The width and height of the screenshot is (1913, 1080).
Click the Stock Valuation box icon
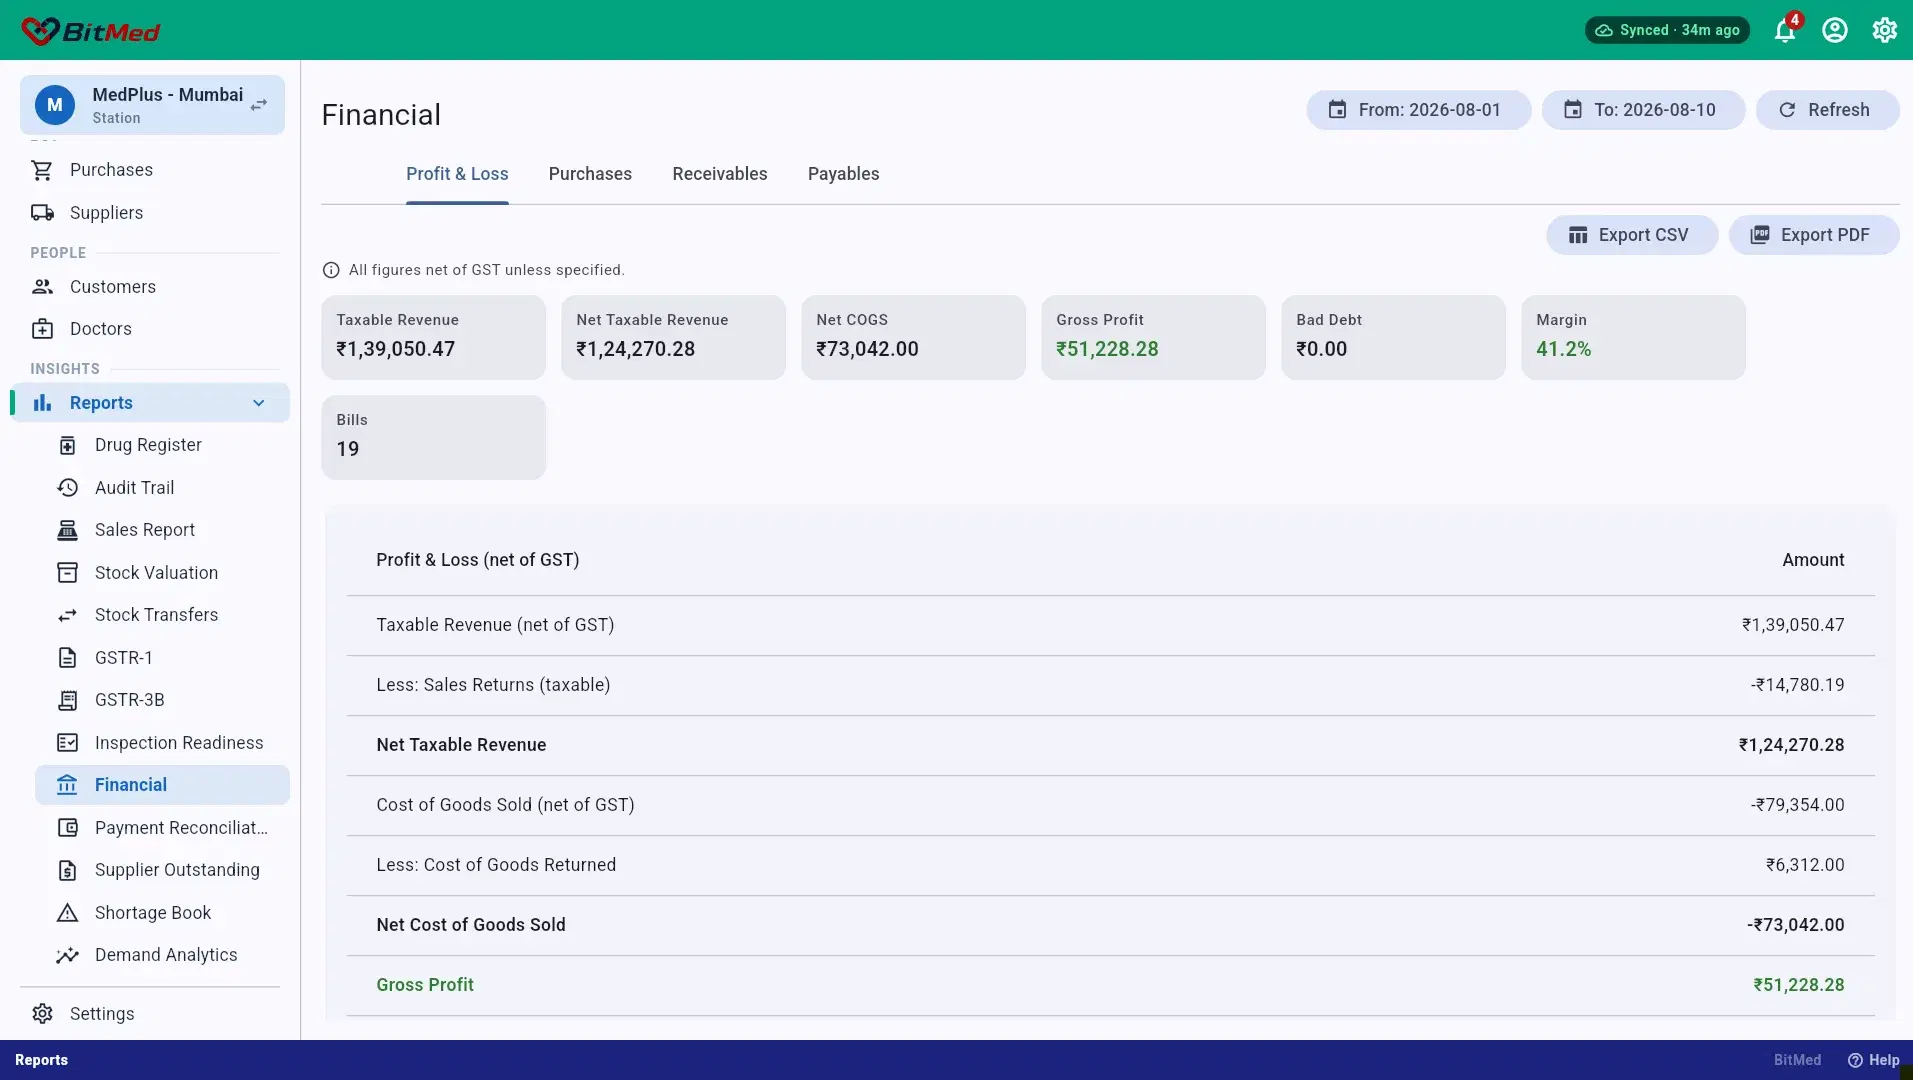tap(67, 573)
